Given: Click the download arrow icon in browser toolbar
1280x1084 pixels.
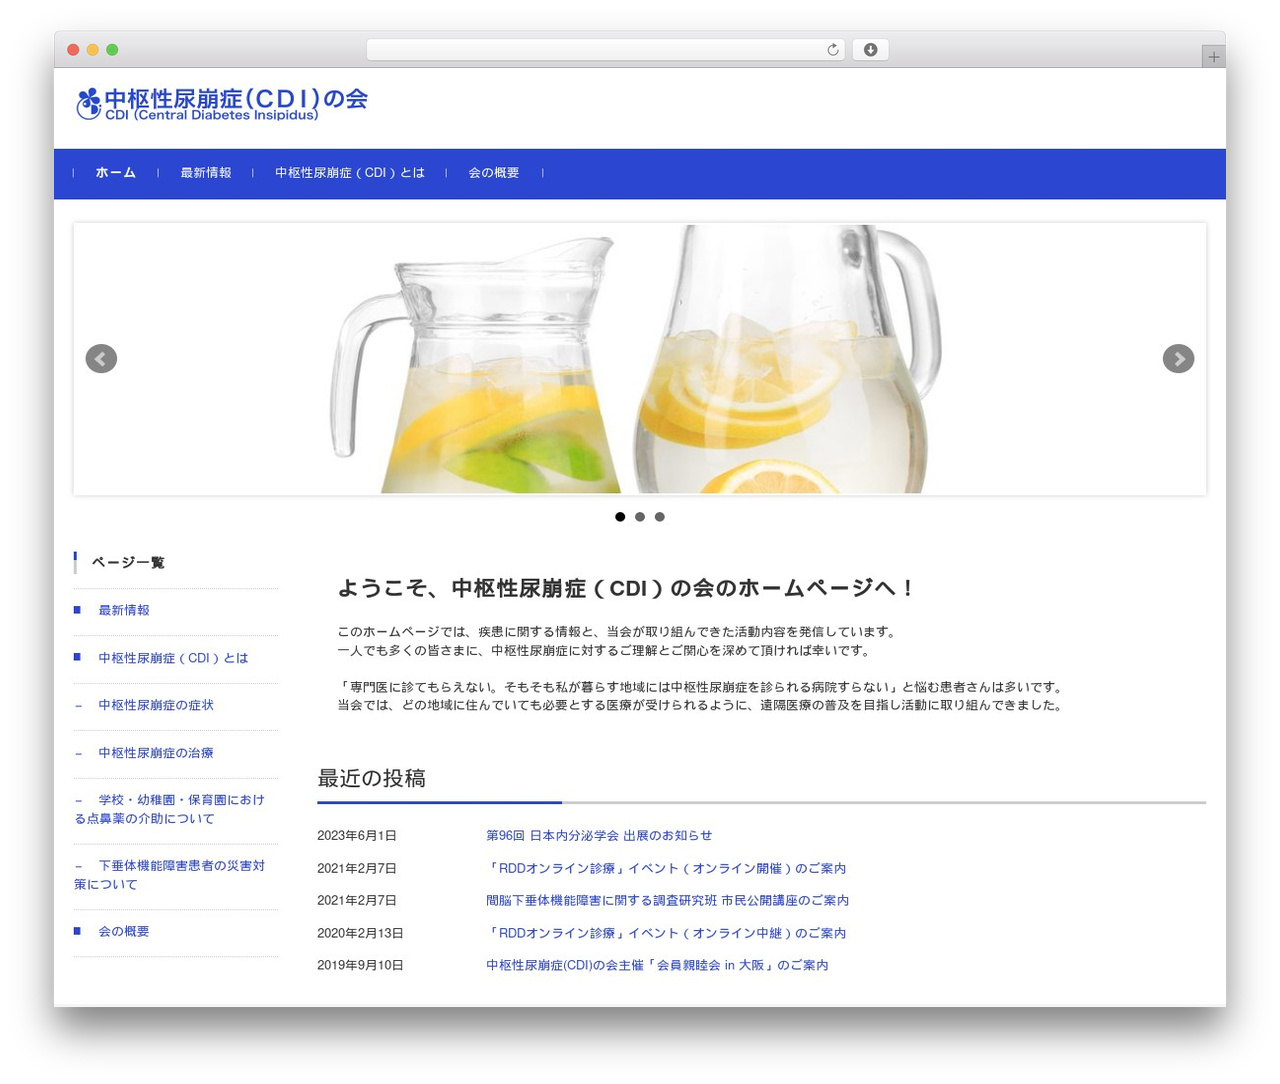Looking at the screenshot, I should [870, 50].
